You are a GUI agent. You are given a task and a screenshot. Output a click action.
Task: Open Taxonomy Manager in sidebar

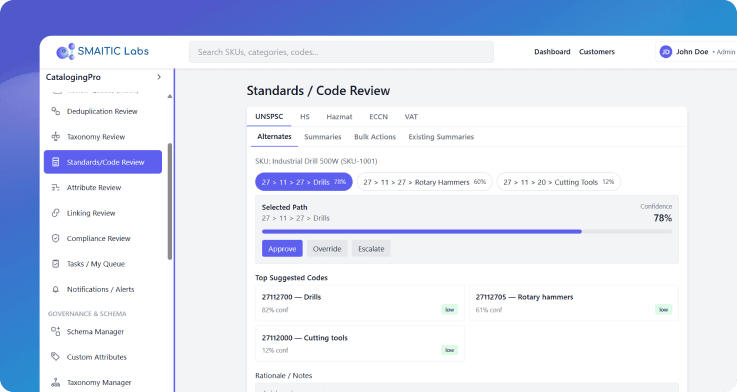point(102,382)
